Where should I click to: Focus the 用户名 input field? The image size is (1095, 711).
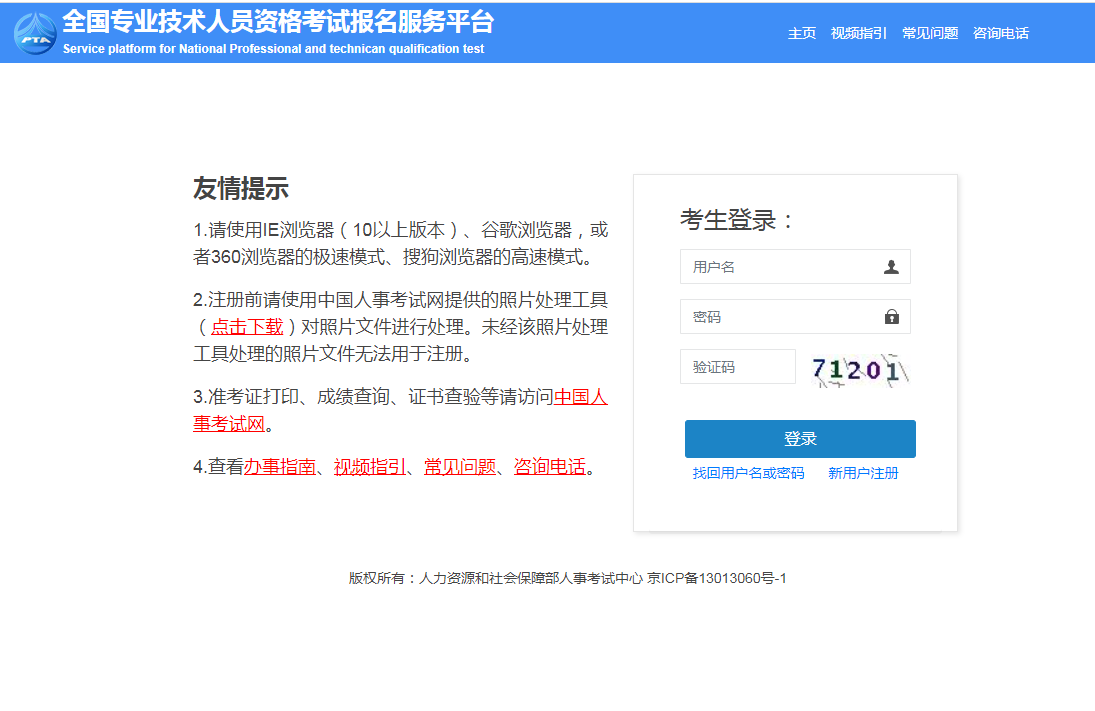[x=780, y=267]
